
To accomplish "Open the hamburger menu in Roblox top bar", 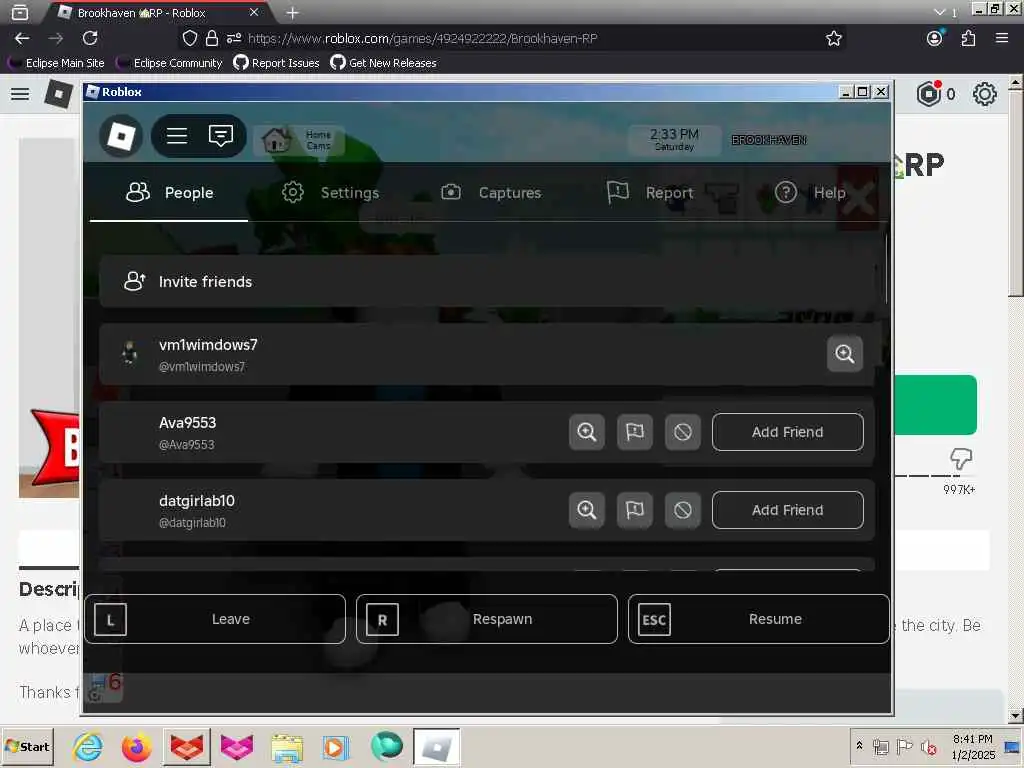I will pyautogui.click(x=177, y=136).
